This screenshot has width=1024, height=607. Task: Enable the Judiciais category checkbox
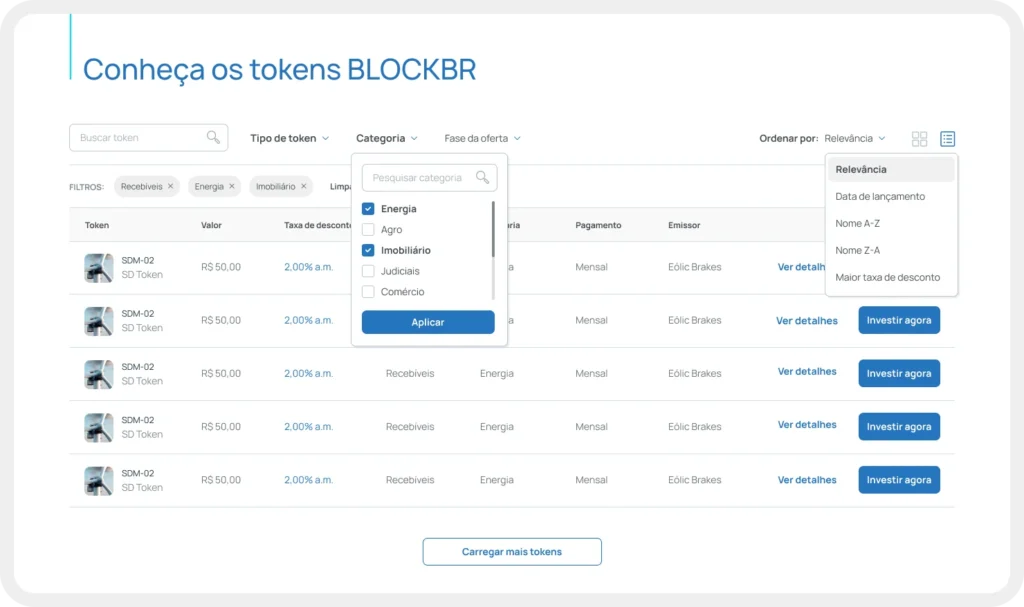(x=368, y=271)
